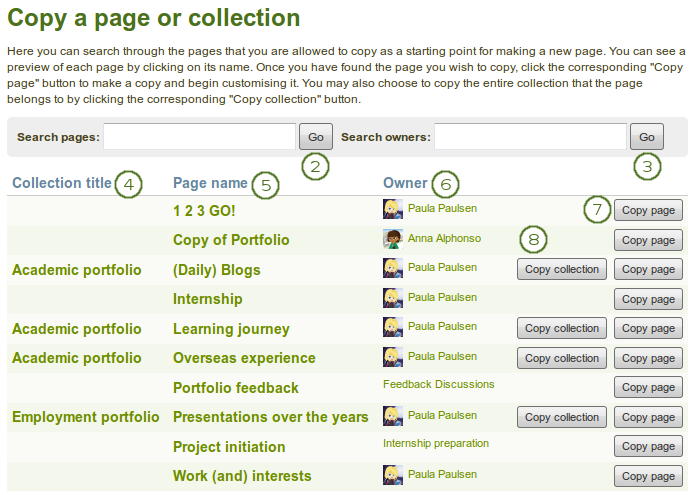Copy collection for (Daily) Blogs row
Screen dimensions: 695x495
point(562,269)
